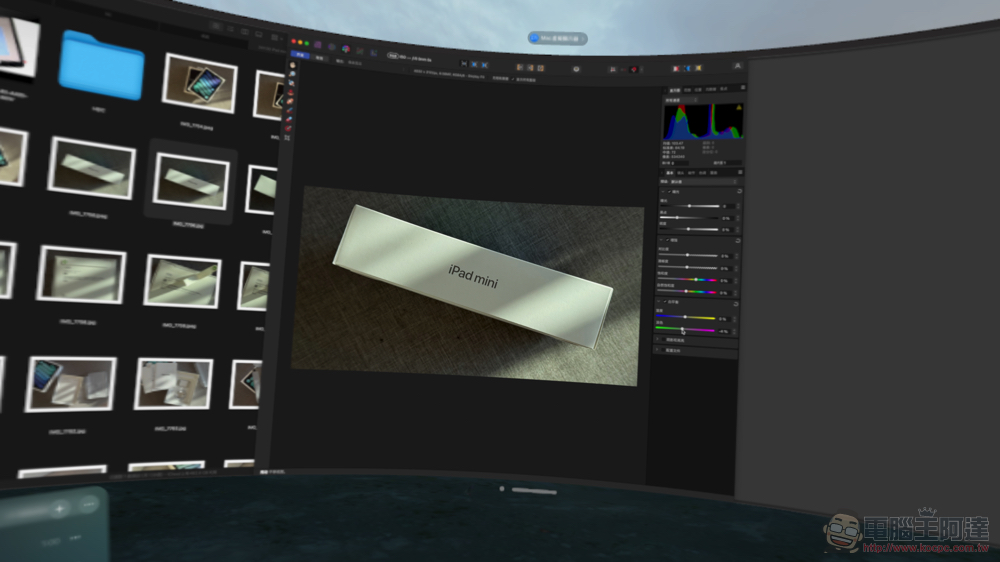This screenshot has height=562, width=1000.
Task: Open the histogram panel options menu
Action: tap(743, 87)
